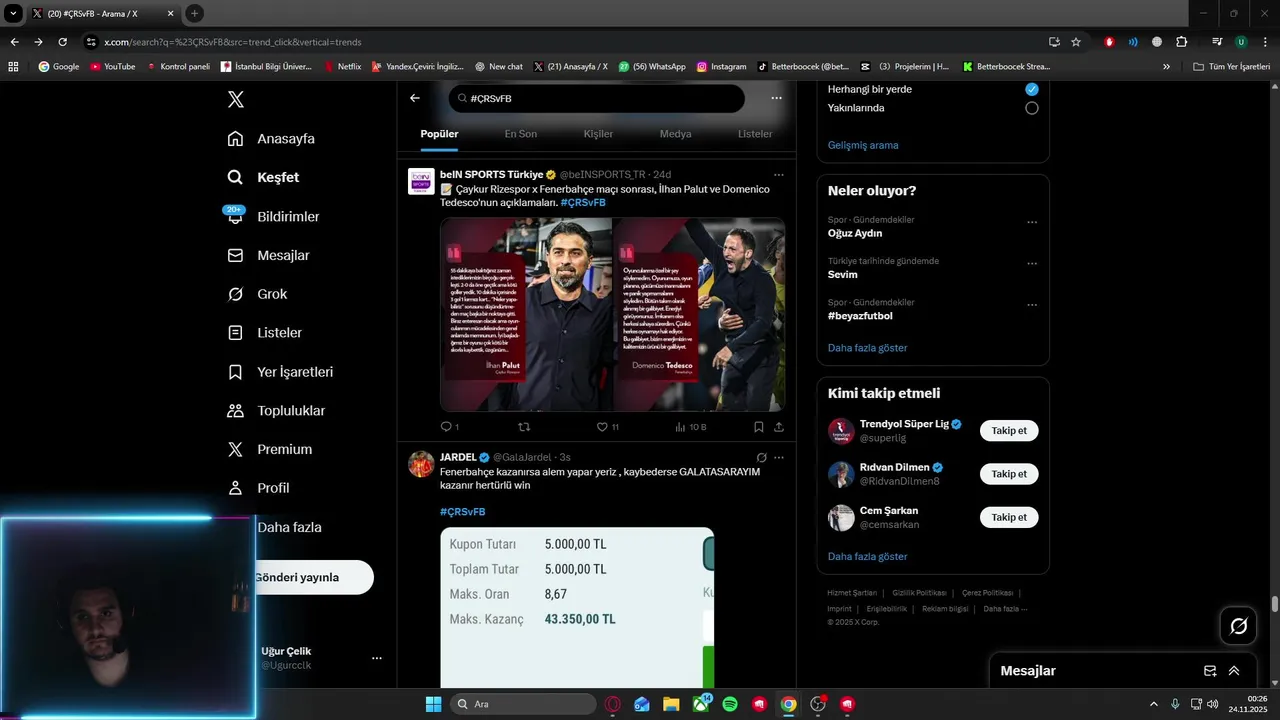Open the floating Grok button
Image resolution: width=1280 pixels, height=720 pixels.
[x=1239, y=626]
